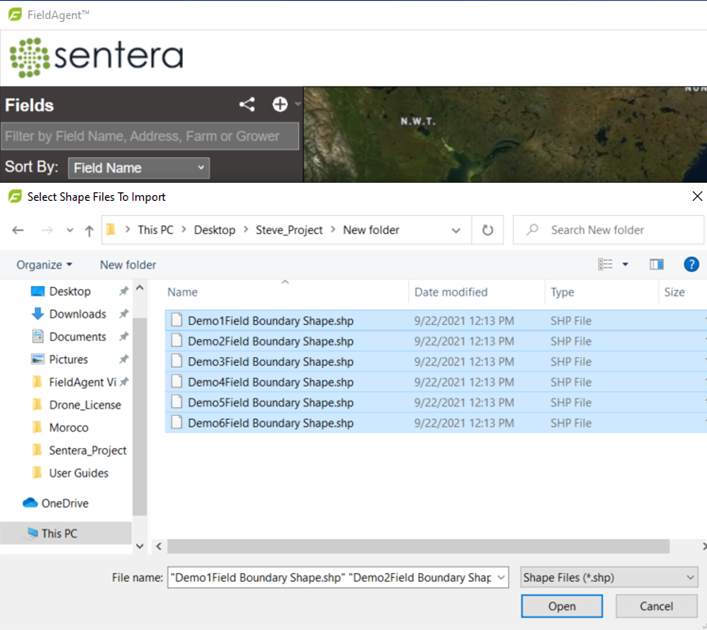Click the up one level arrow
The width and height of the screenshot is (707, 630).
tap(89, 230)
